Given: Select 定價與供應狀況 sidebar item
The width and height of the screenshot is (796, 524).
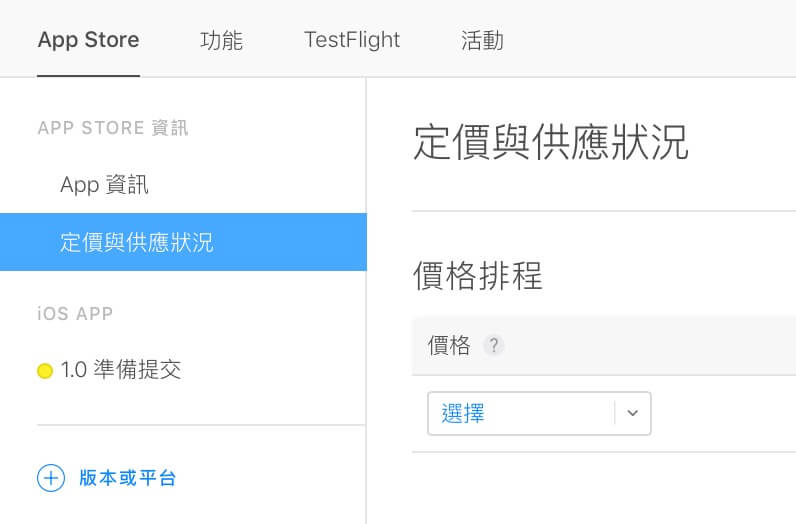Looking at the screenshot, I should point(137,242).
